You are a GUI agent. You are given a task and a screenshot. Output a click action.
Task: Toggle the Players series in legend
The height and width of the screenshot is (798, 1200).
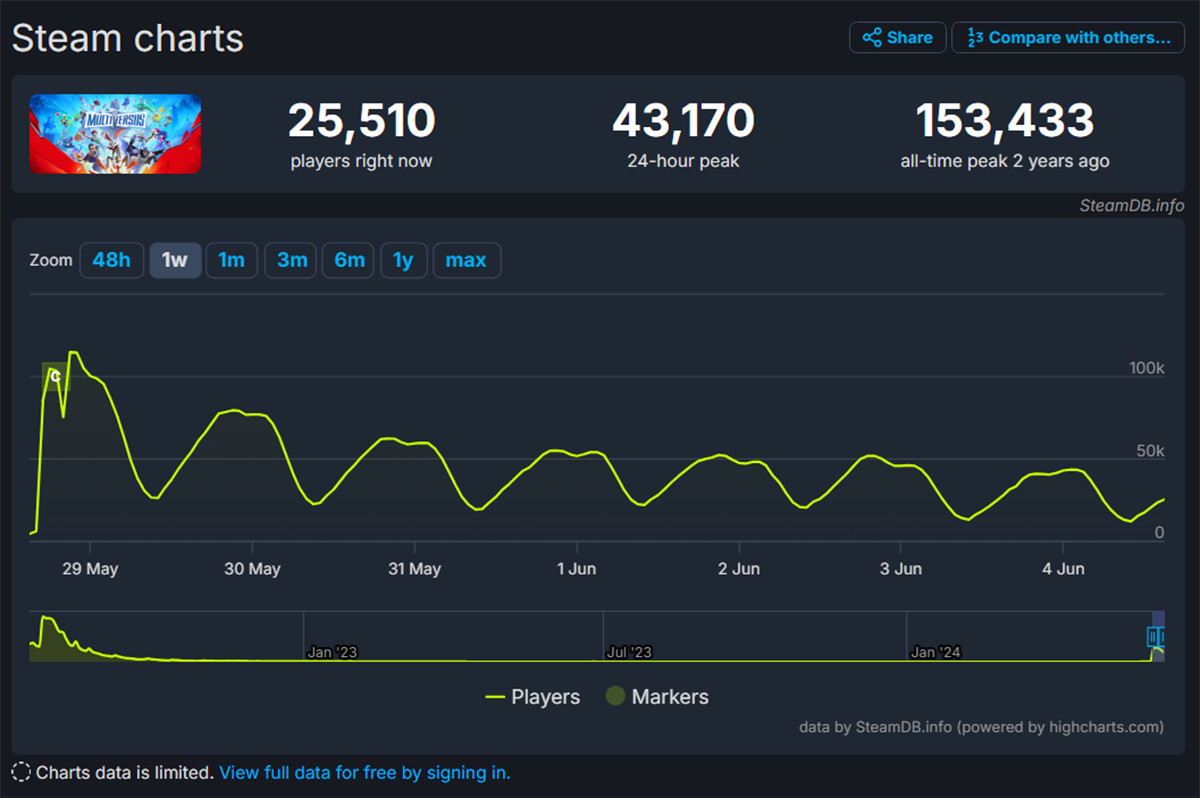tap(532, 697)
